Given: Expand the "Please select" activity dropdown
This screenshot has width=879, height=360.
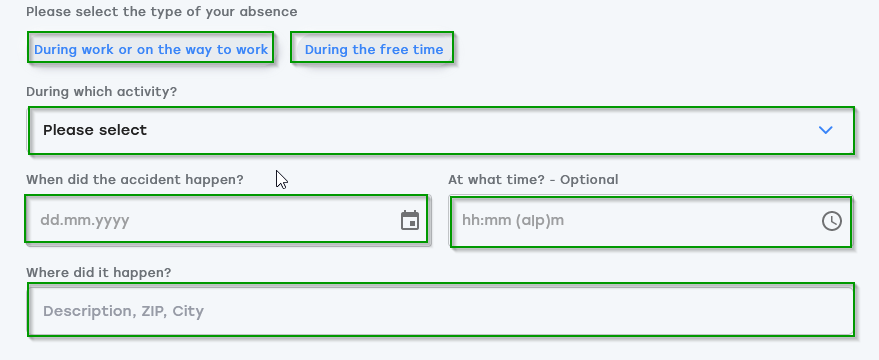Looking at the screenshot, I should pos(441,130).
